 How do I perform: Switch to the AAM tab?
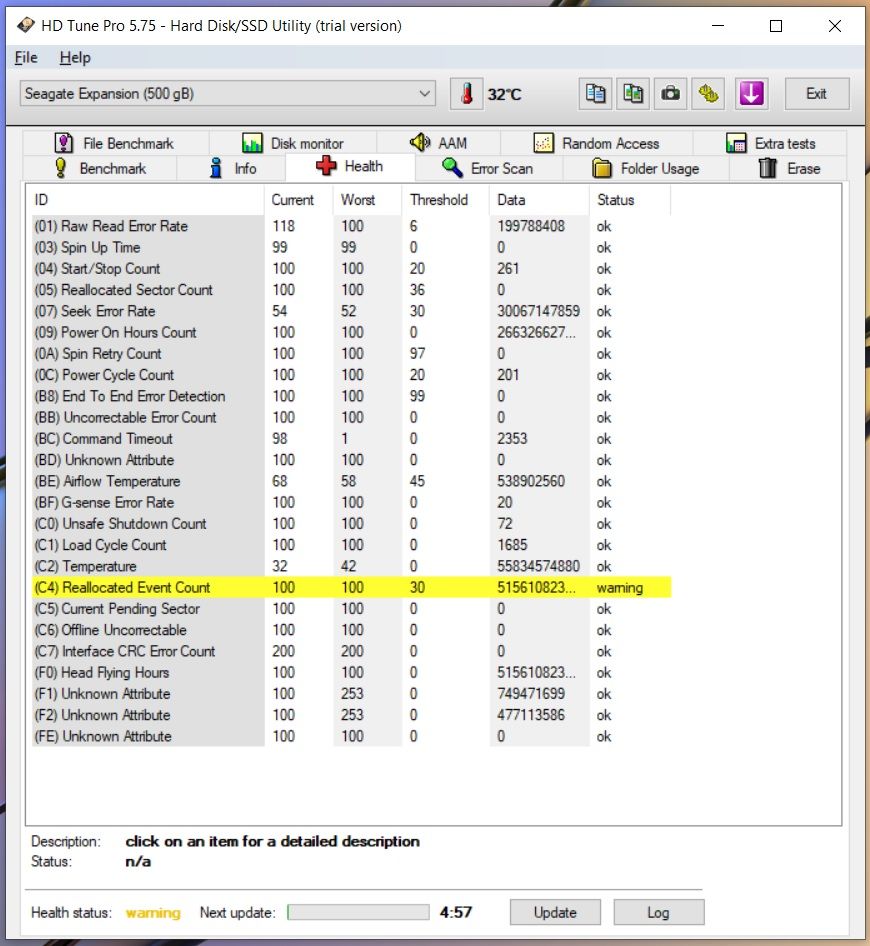pos(439,143)
